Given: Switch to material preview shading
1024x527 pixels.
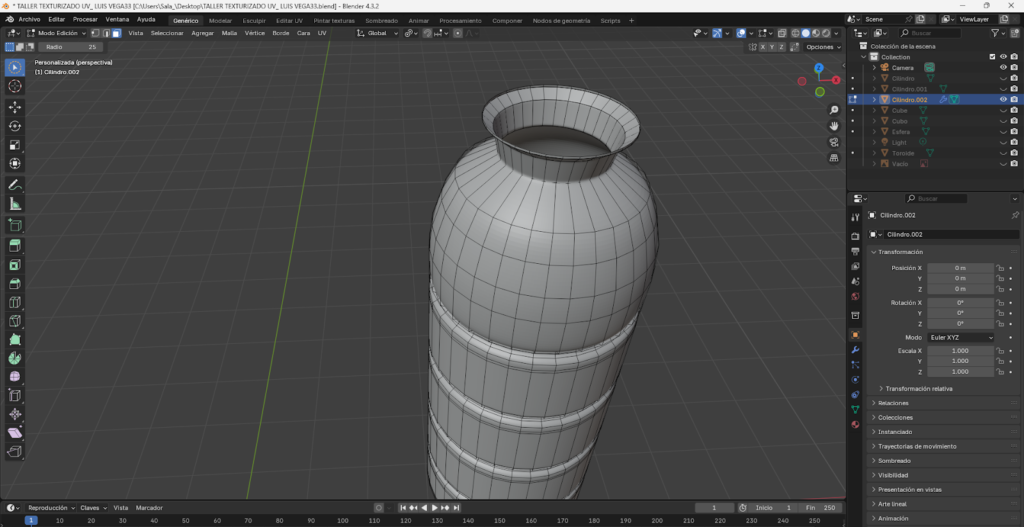Looking at the screenshot, I should click(x=816, y=33).
